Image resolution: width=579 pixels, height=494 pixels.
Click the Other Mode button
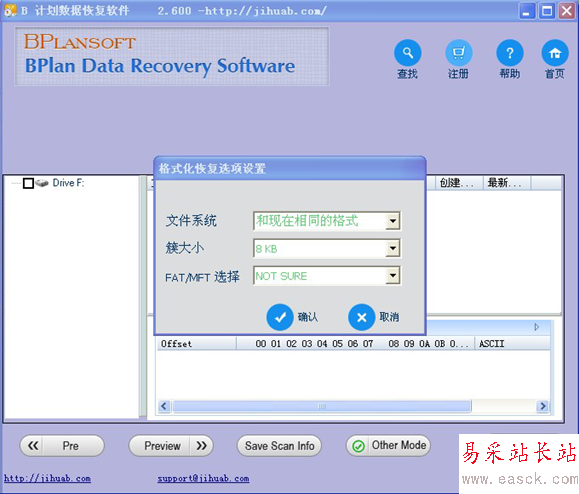point(388,446)
